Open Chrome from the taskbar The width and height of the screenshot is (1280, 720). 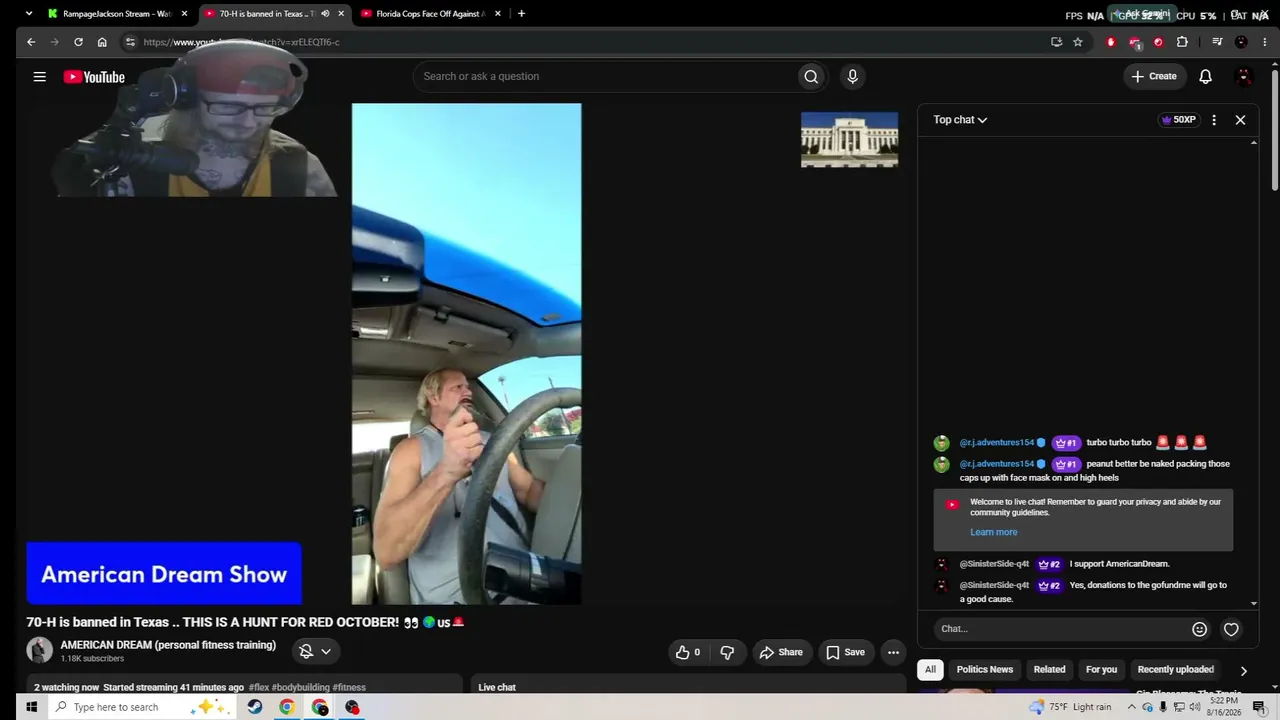(x=287, y=707)
